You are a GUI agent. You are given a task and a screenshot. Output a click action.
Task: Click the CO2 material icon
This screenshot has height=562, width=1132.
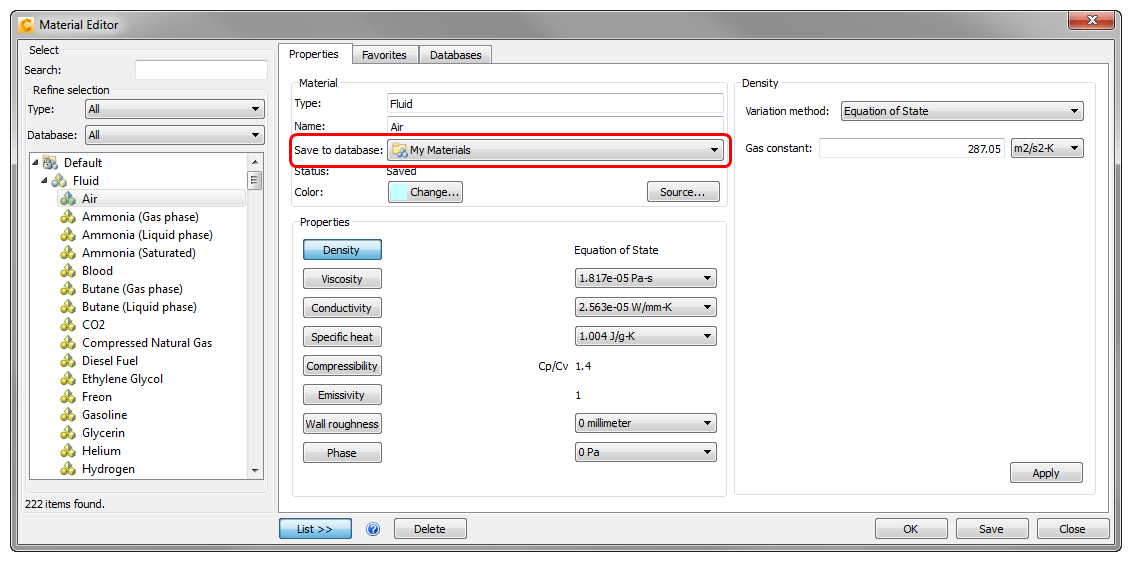coord(68,325)
